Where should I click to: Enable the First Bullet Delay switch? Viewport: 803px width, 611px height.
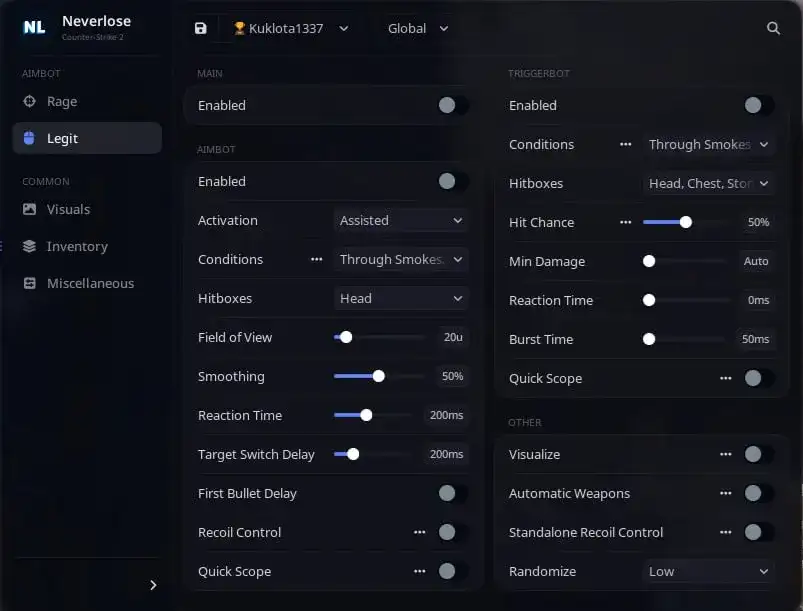click(451, 493)
